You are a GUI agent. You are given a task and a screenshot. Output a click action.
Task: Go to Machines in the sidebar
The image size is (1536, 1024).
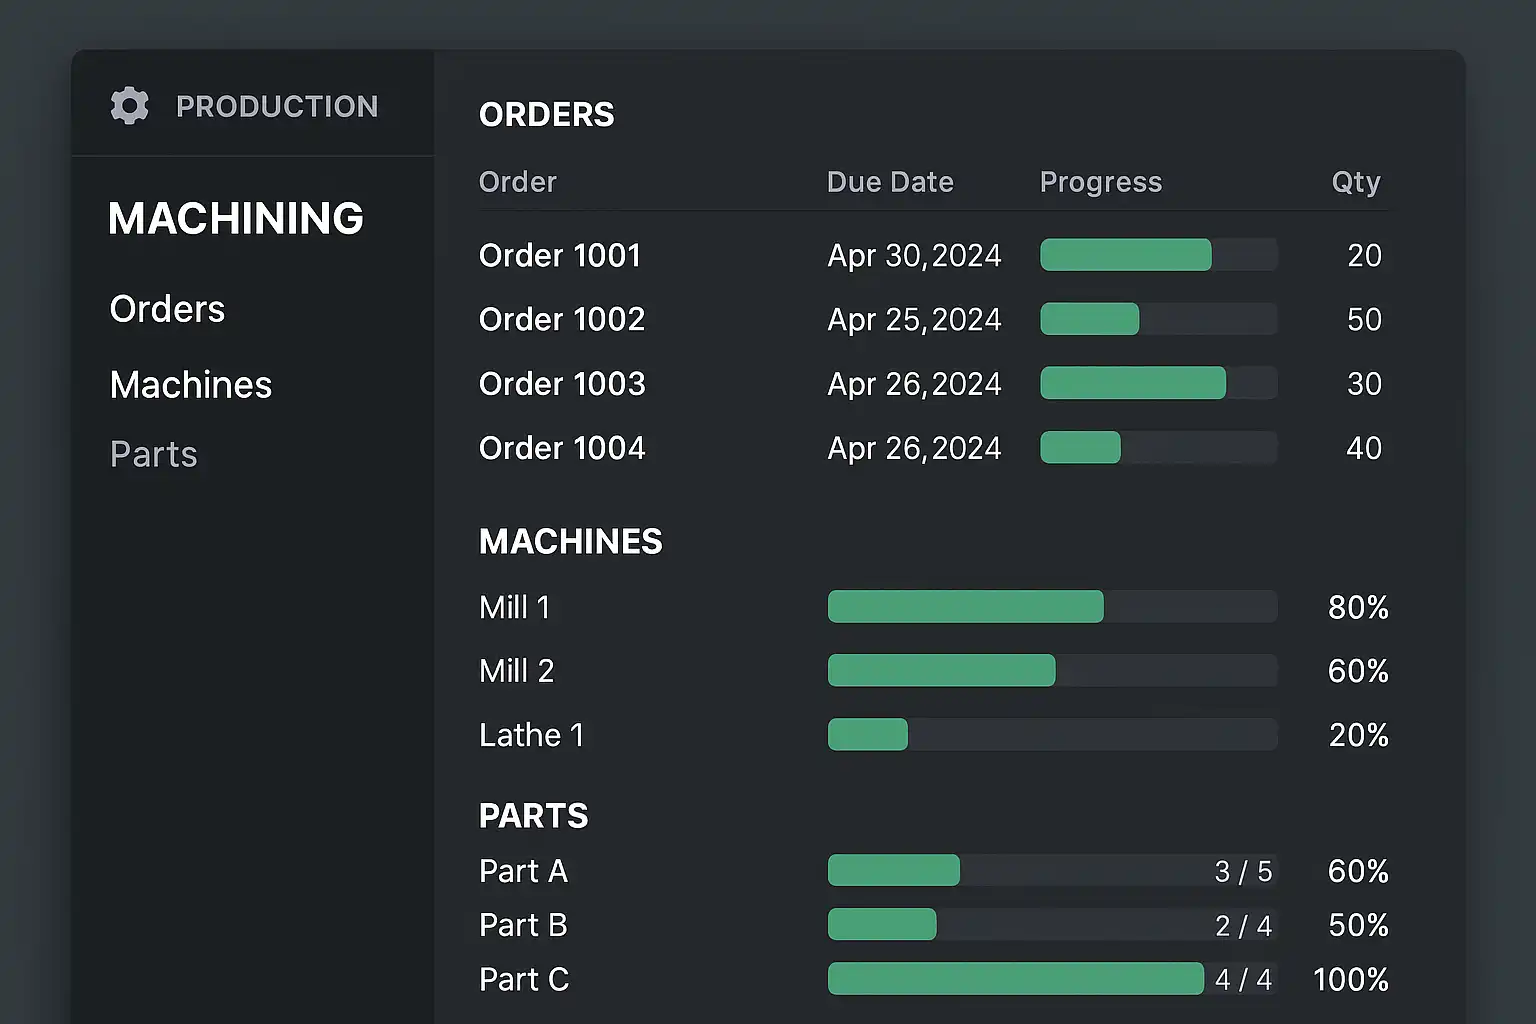191,385
